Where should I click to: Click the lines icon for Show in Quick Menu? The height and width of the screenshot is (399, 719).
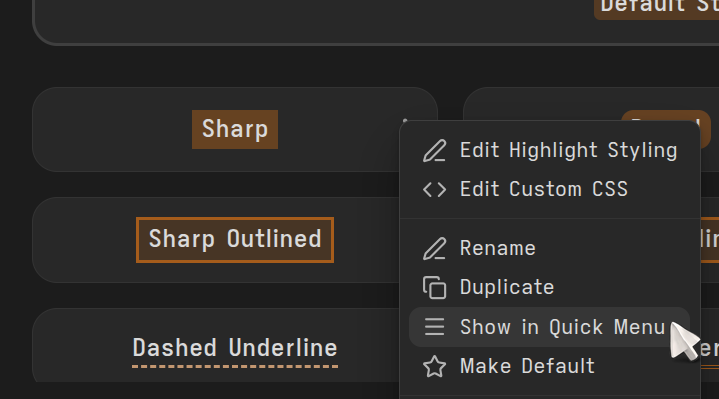434,327
